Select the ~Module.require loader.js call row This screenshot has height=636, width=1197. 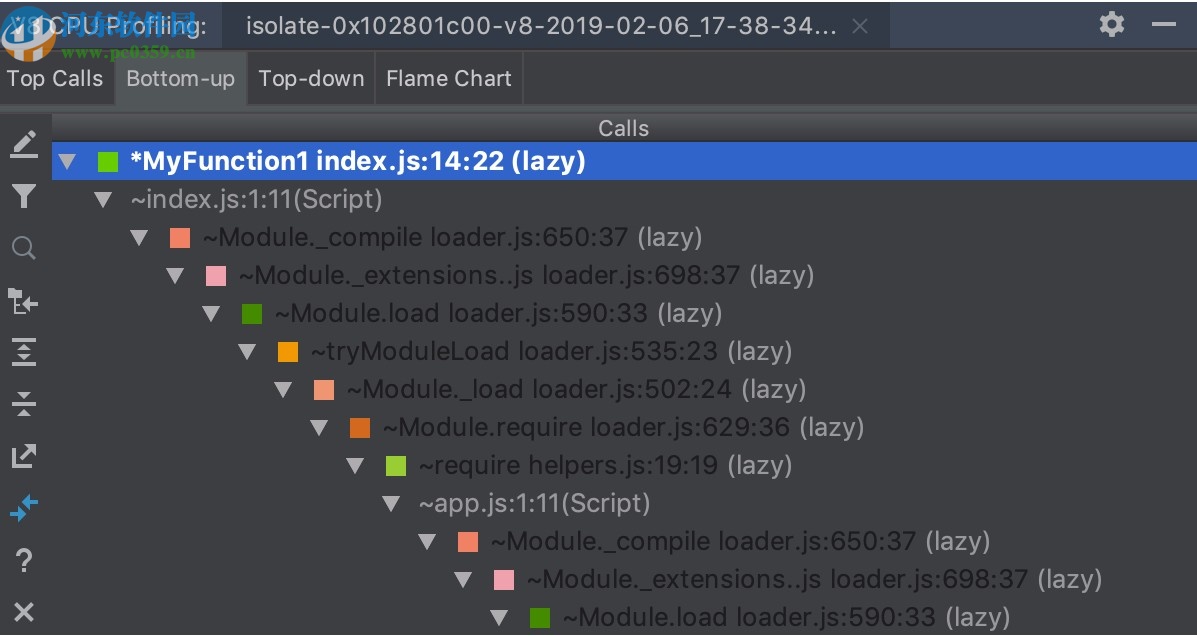click(x=620, y=427)
